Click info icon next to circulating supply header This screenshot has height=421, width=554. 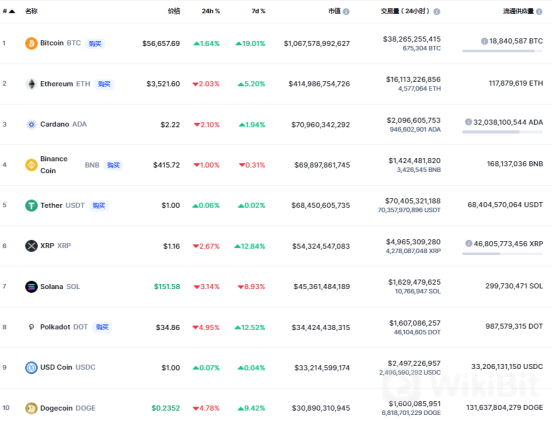click(539, 12)
